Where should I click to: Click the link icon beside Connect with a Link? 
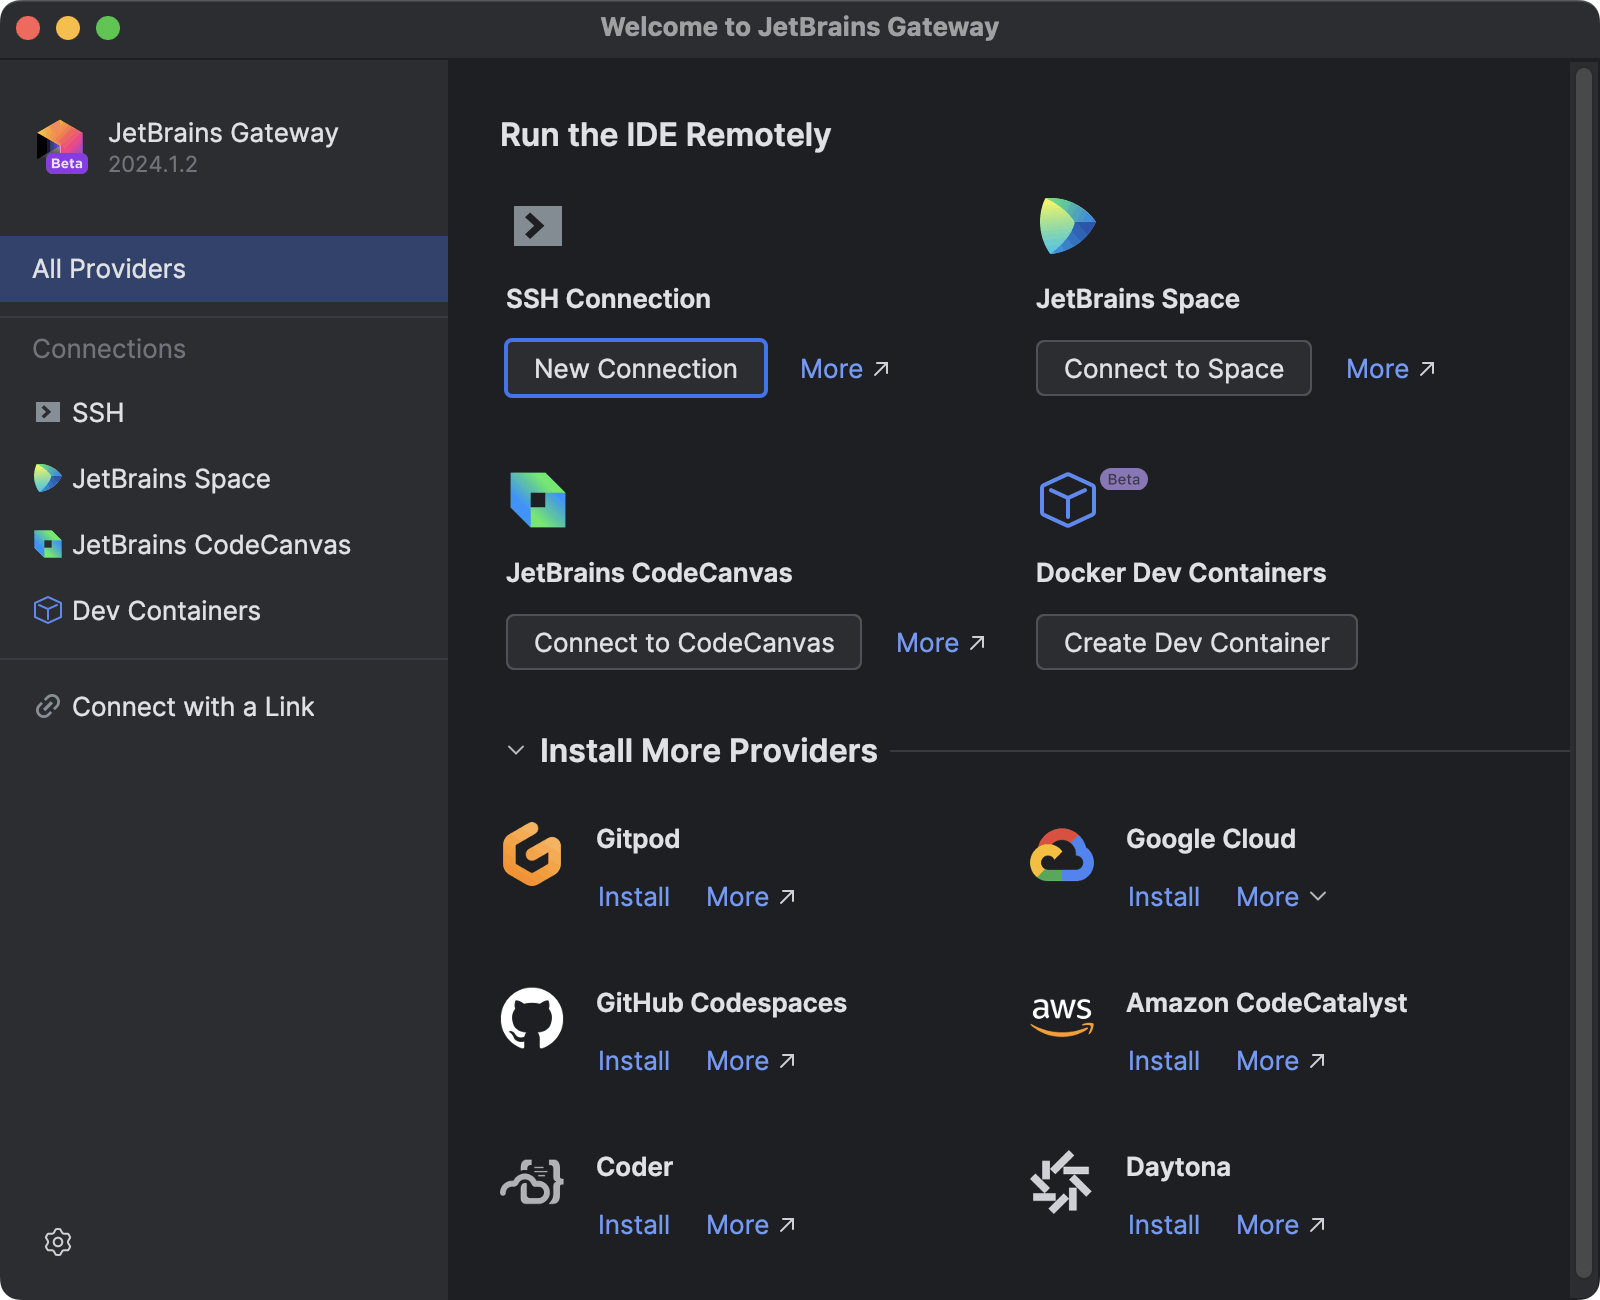click(47, 706)
